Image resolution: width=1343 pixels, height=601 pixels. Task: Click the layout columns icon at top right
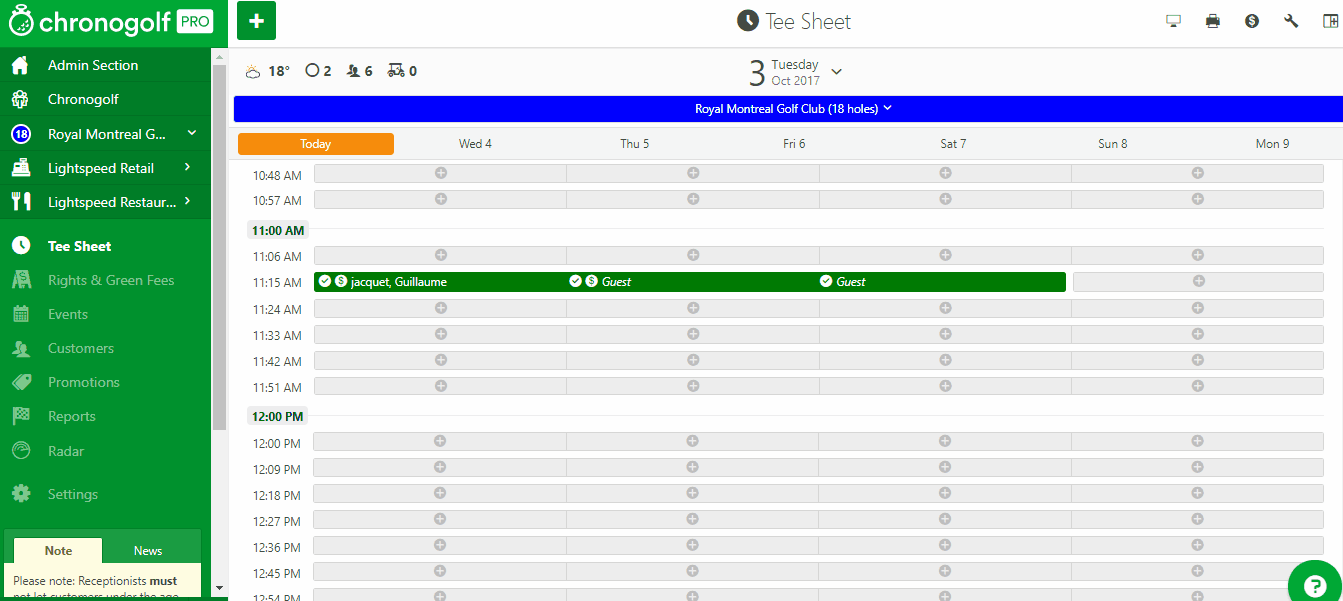point(1329,21)
